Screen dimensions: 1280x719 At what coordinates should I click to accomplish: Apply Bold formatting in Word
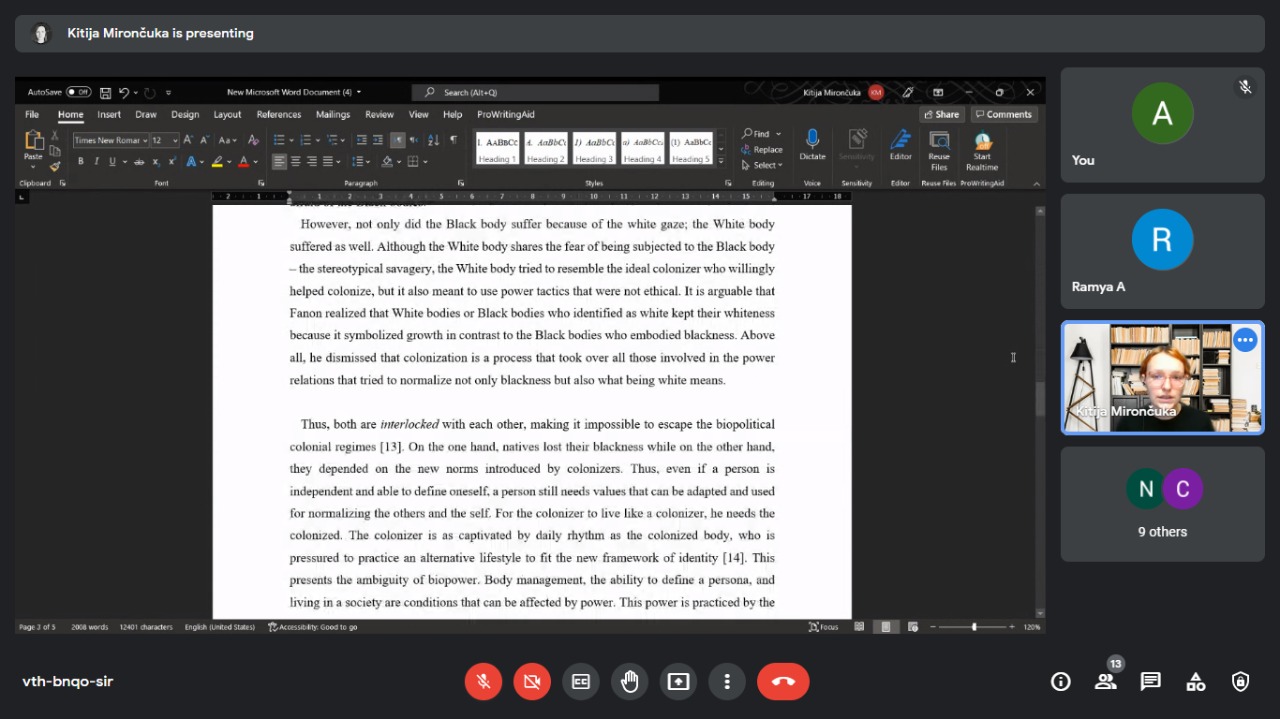pyautogui.click(x=82, y=161)
